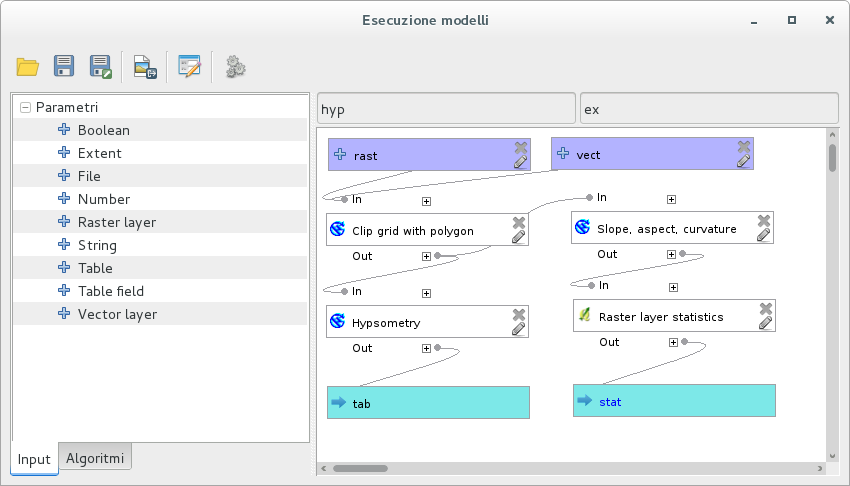Expand In section above Slope, aspect, curvature
This screenshot has height=486, width=850.
tap(672, 200)
